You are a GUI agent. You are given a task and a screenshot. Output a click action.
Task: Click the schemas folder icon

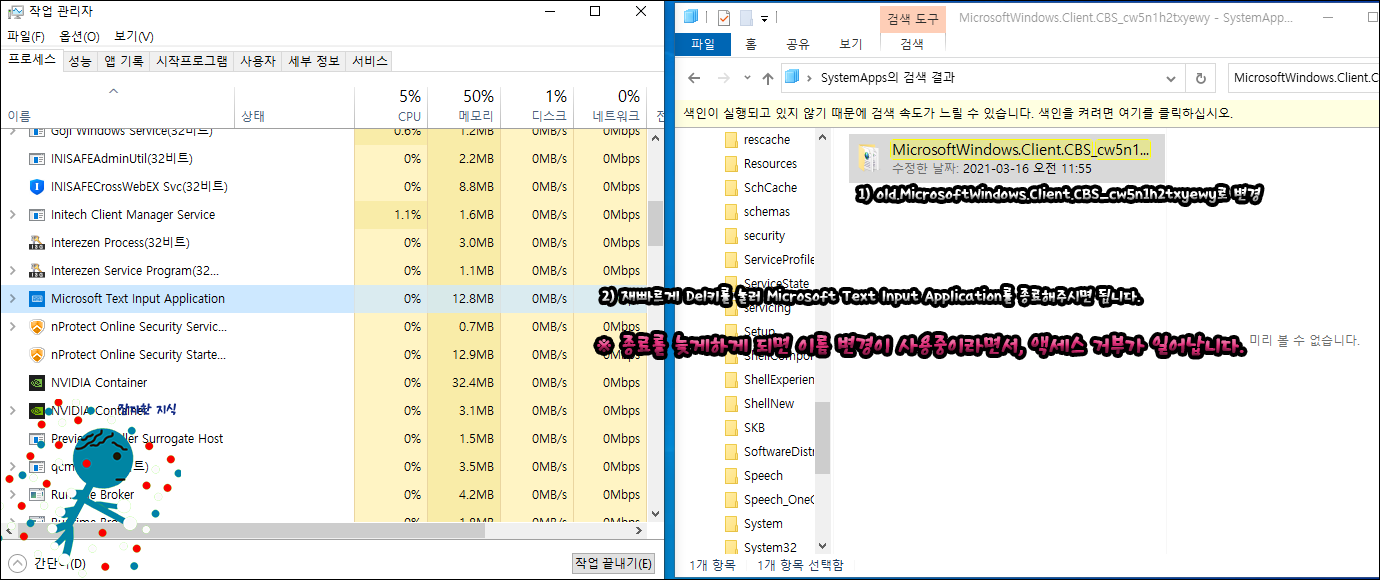click(x=730, y=211)
